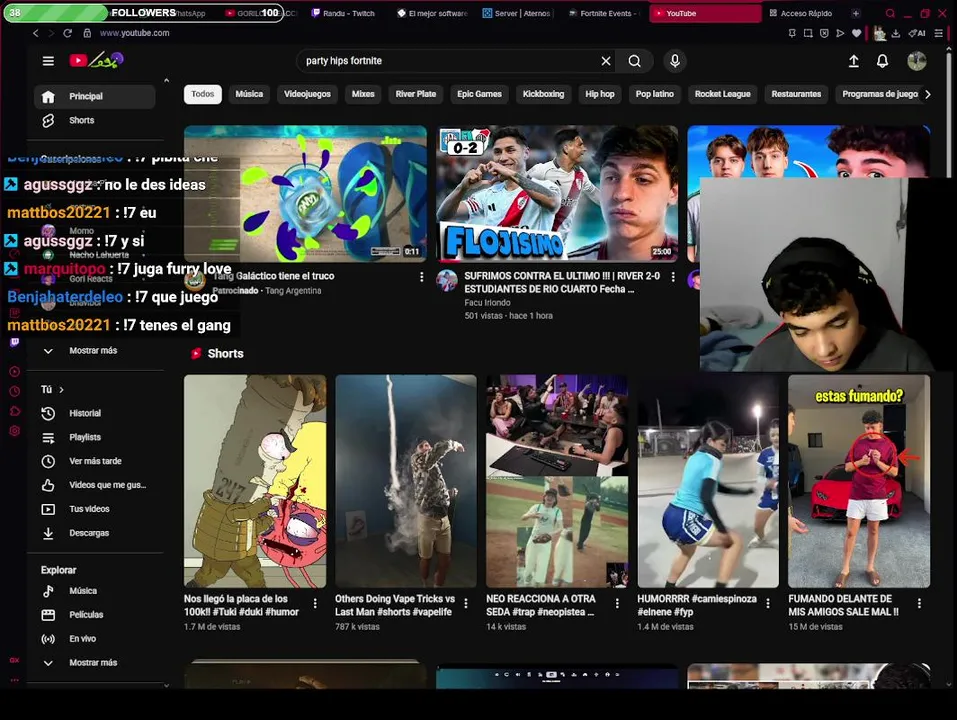Select the Hip hop filter chip
Viewport: 957px width, 720px height.
point(600,94)
